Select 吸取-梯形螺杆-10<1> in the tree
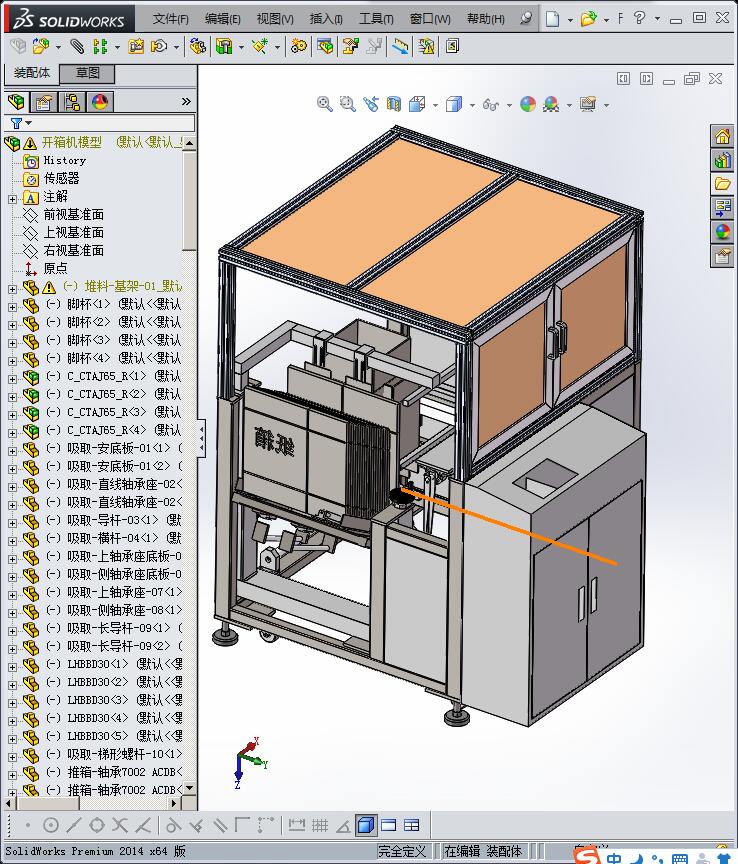 tap(124, 754)
